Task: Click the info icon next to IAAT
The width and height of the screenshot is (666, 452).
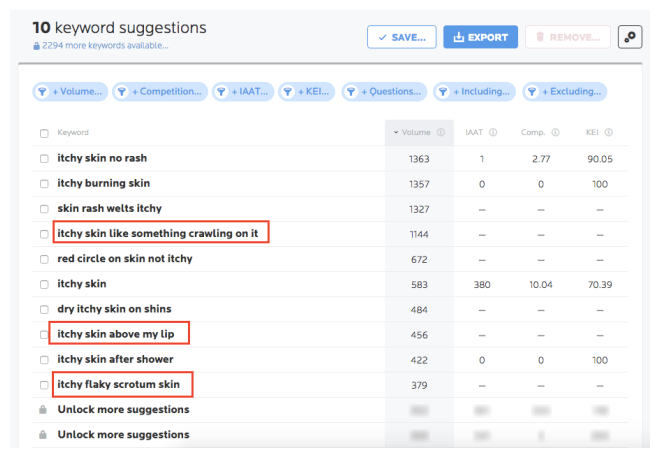Action: [494, 132]
